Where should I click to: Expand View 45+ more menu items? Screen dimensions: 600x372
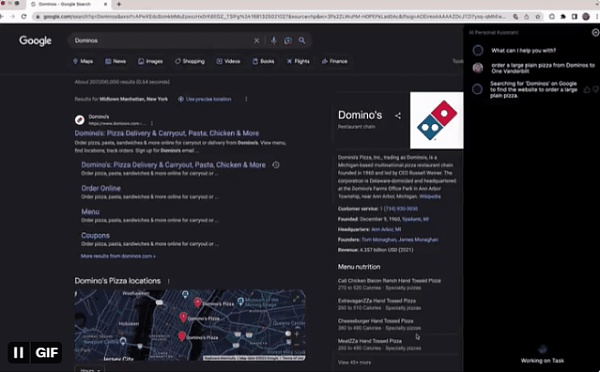(354, 362)
